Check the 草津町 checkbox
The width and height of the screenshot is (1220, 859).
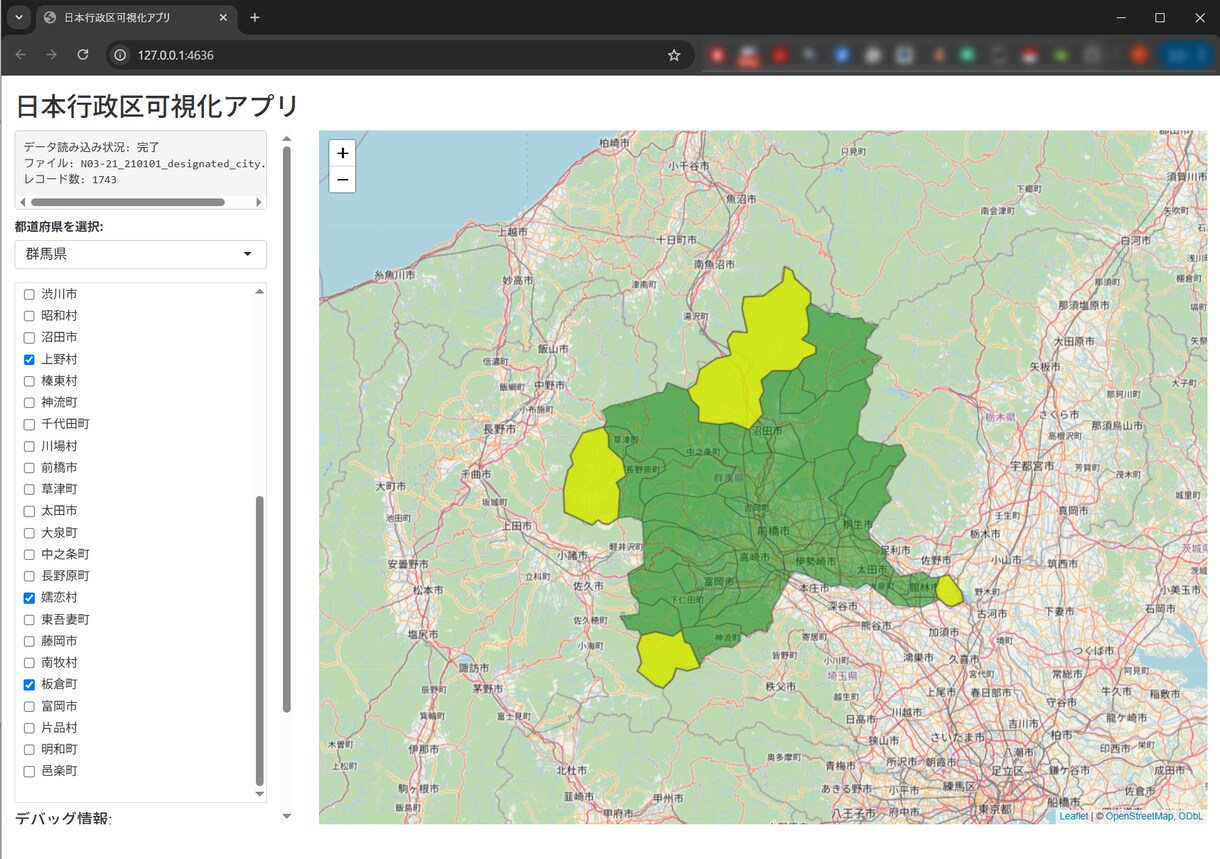[x=29, y=489]
